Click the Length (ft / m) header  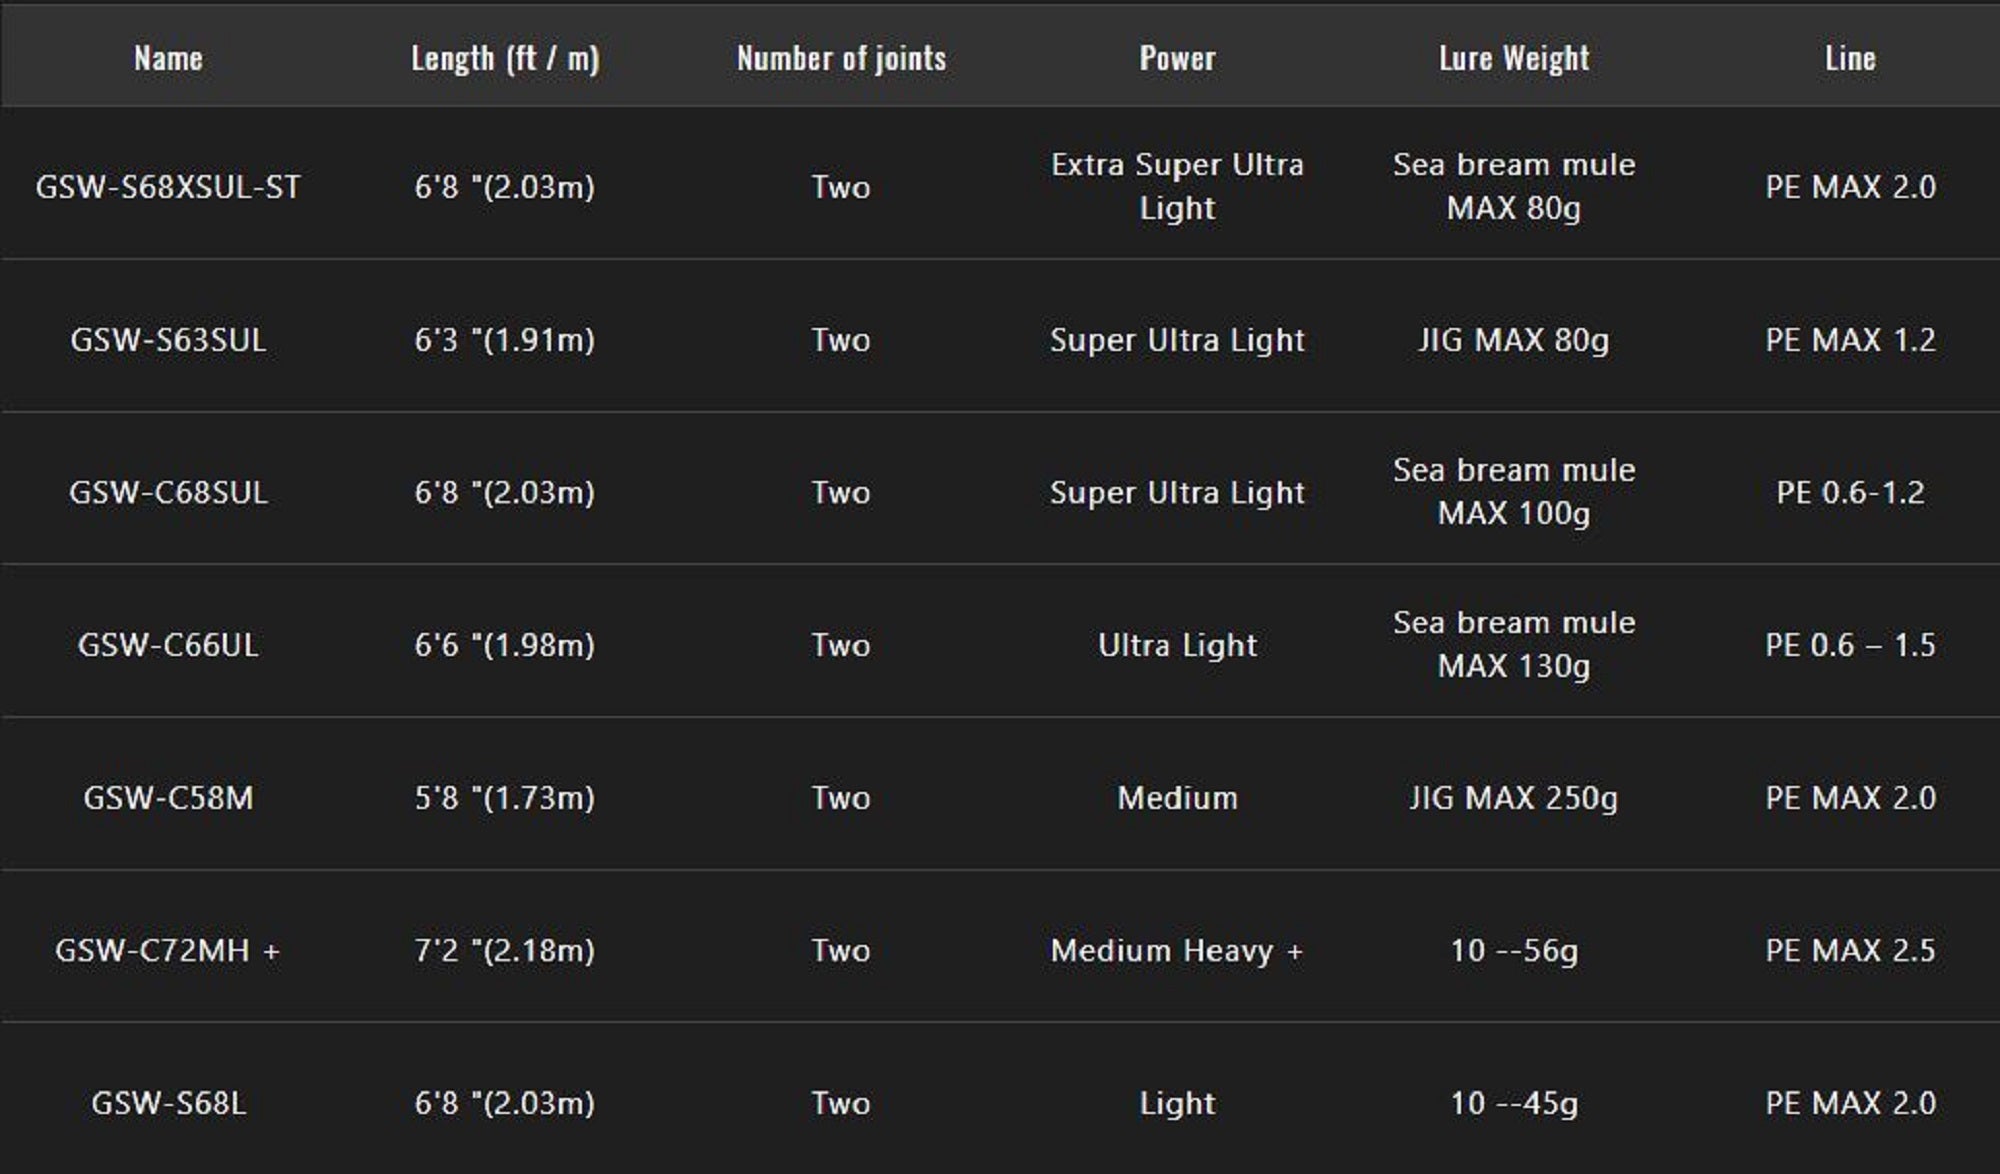pos(505,58)
